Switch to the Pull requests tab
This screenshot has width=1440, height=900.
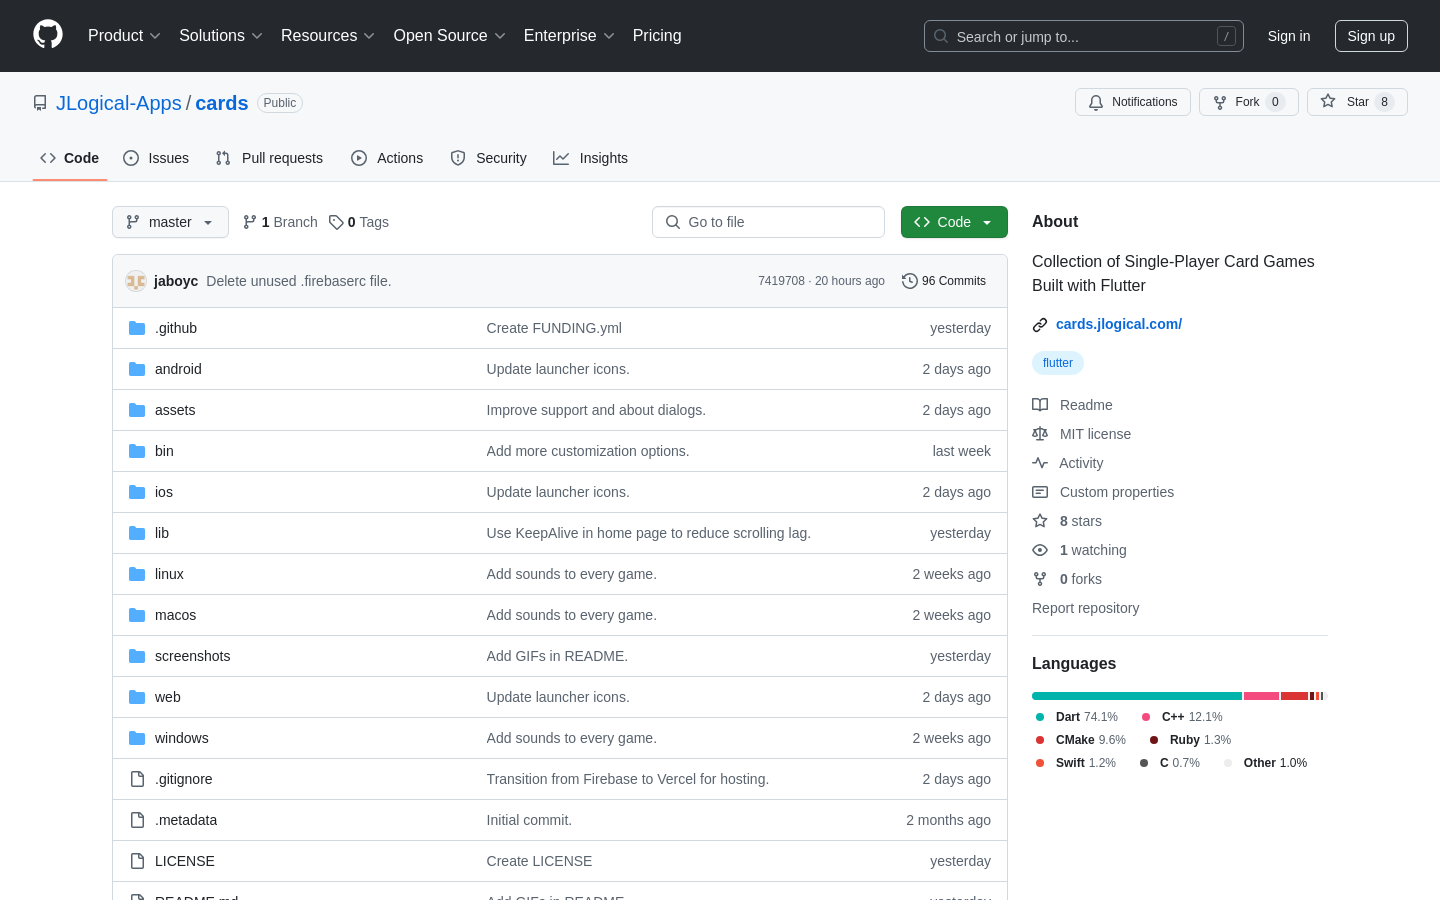pos(269,158)
